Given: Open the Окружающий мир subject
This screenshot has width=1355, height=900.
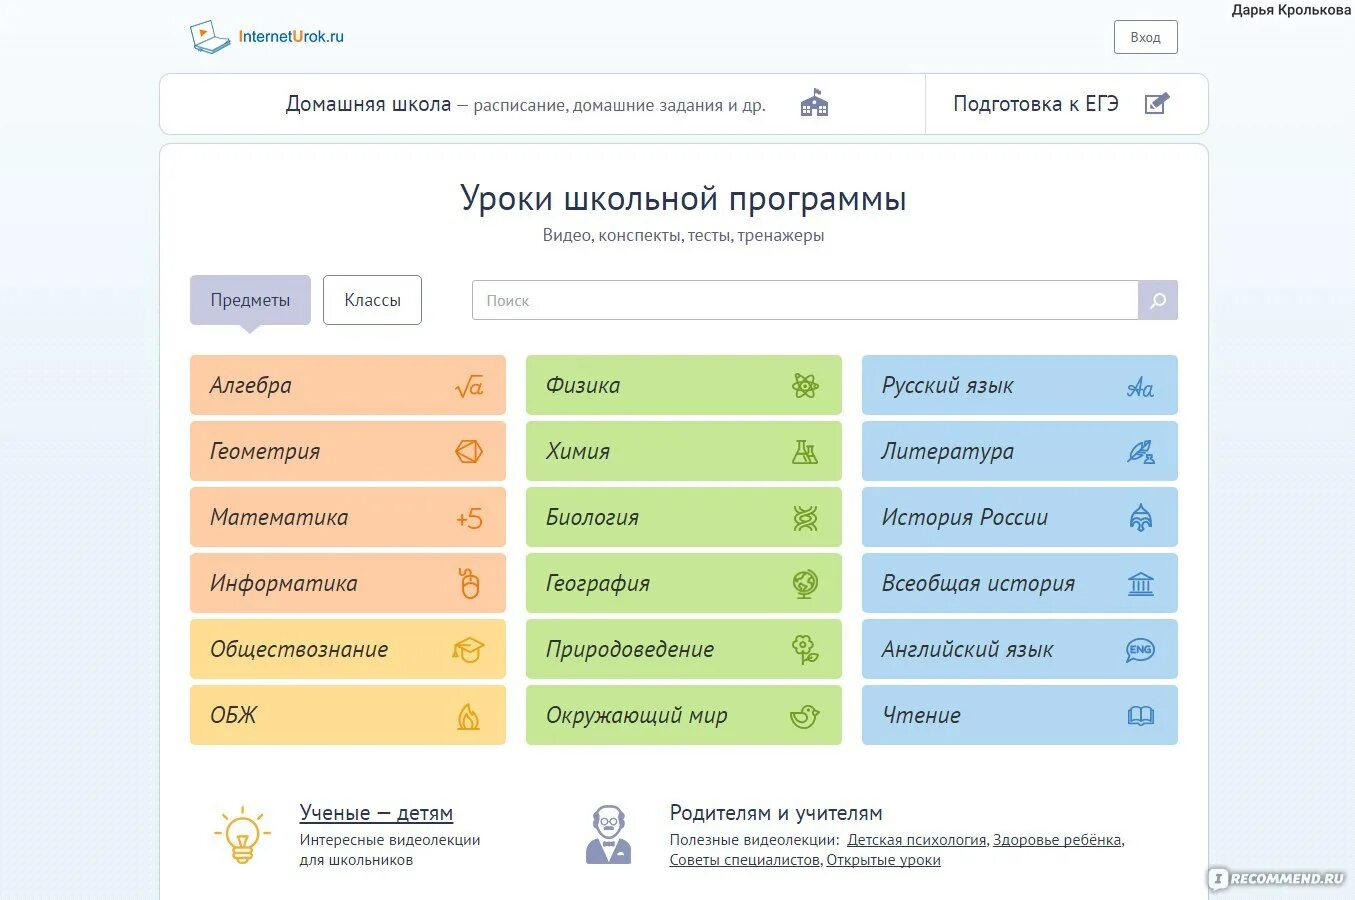Looking at the screenshot, I should tap(684, 715).
